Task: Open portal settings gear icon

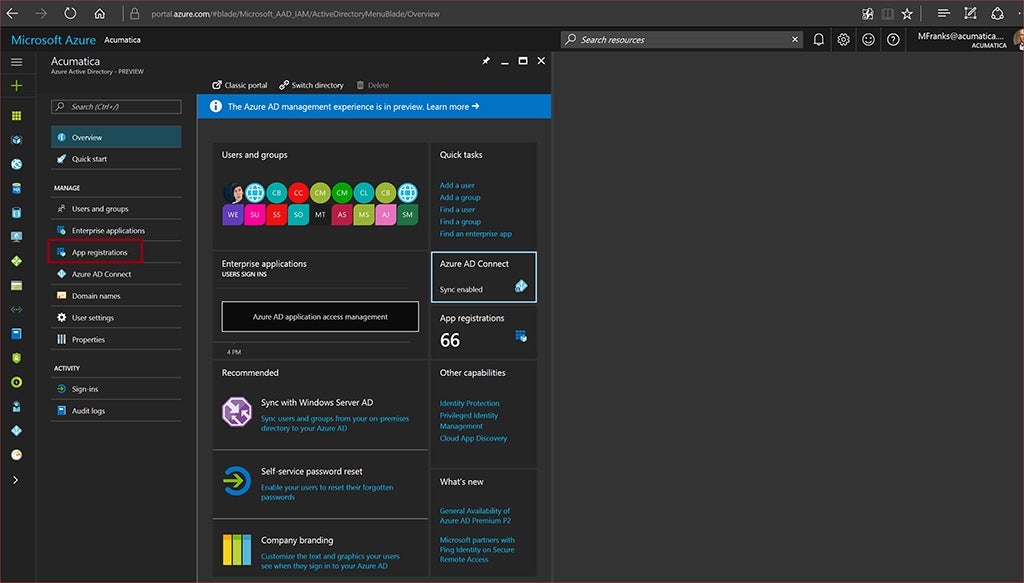Action: click(x=843, y=40)
